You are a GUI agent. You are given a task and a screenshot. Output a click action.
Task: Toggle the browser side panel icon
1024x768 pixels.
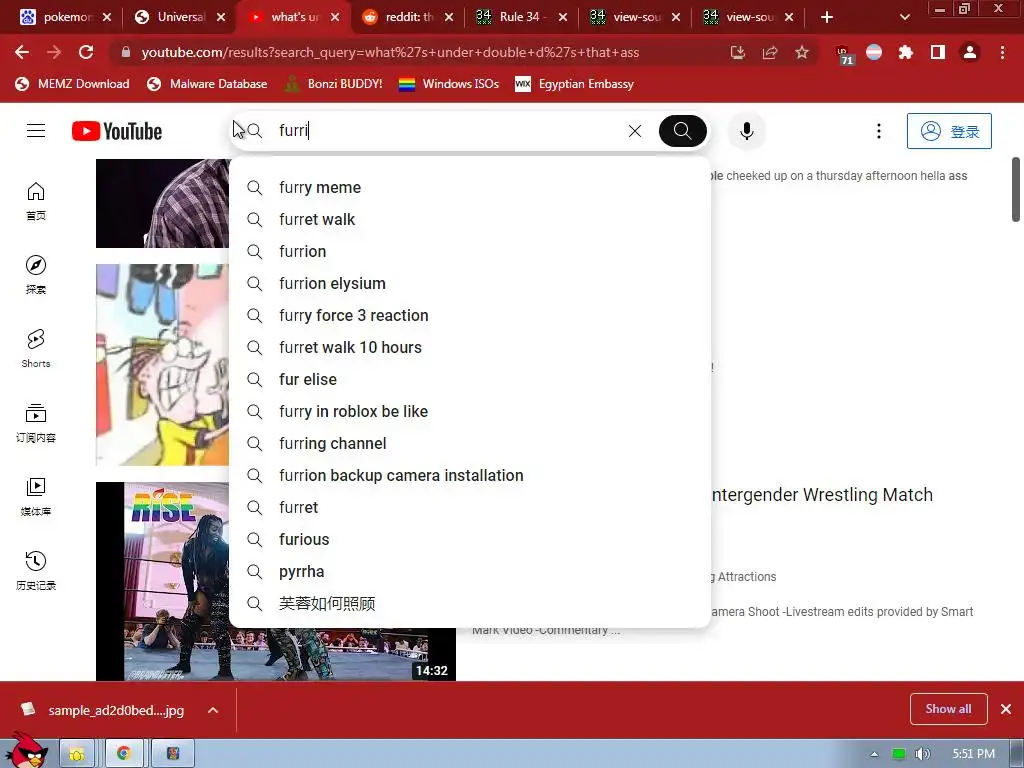click(938, 52)
